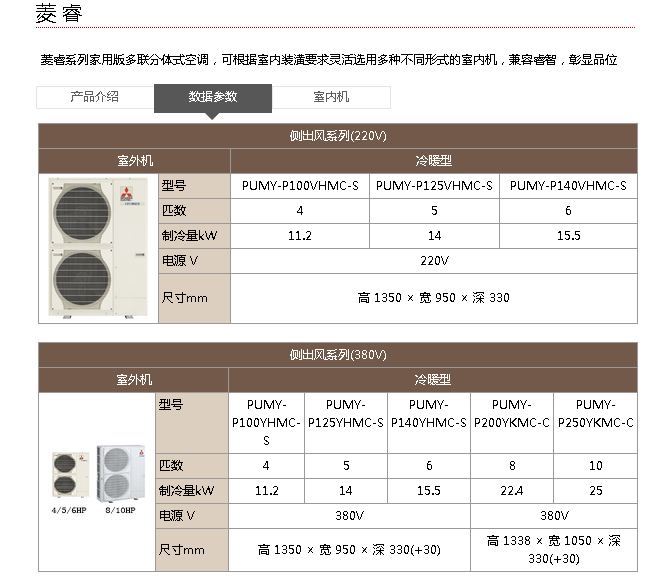668x583 pixels.
Task: Select model PUMY-P140YHMC-S cell
Action: (x=429, y=422)
